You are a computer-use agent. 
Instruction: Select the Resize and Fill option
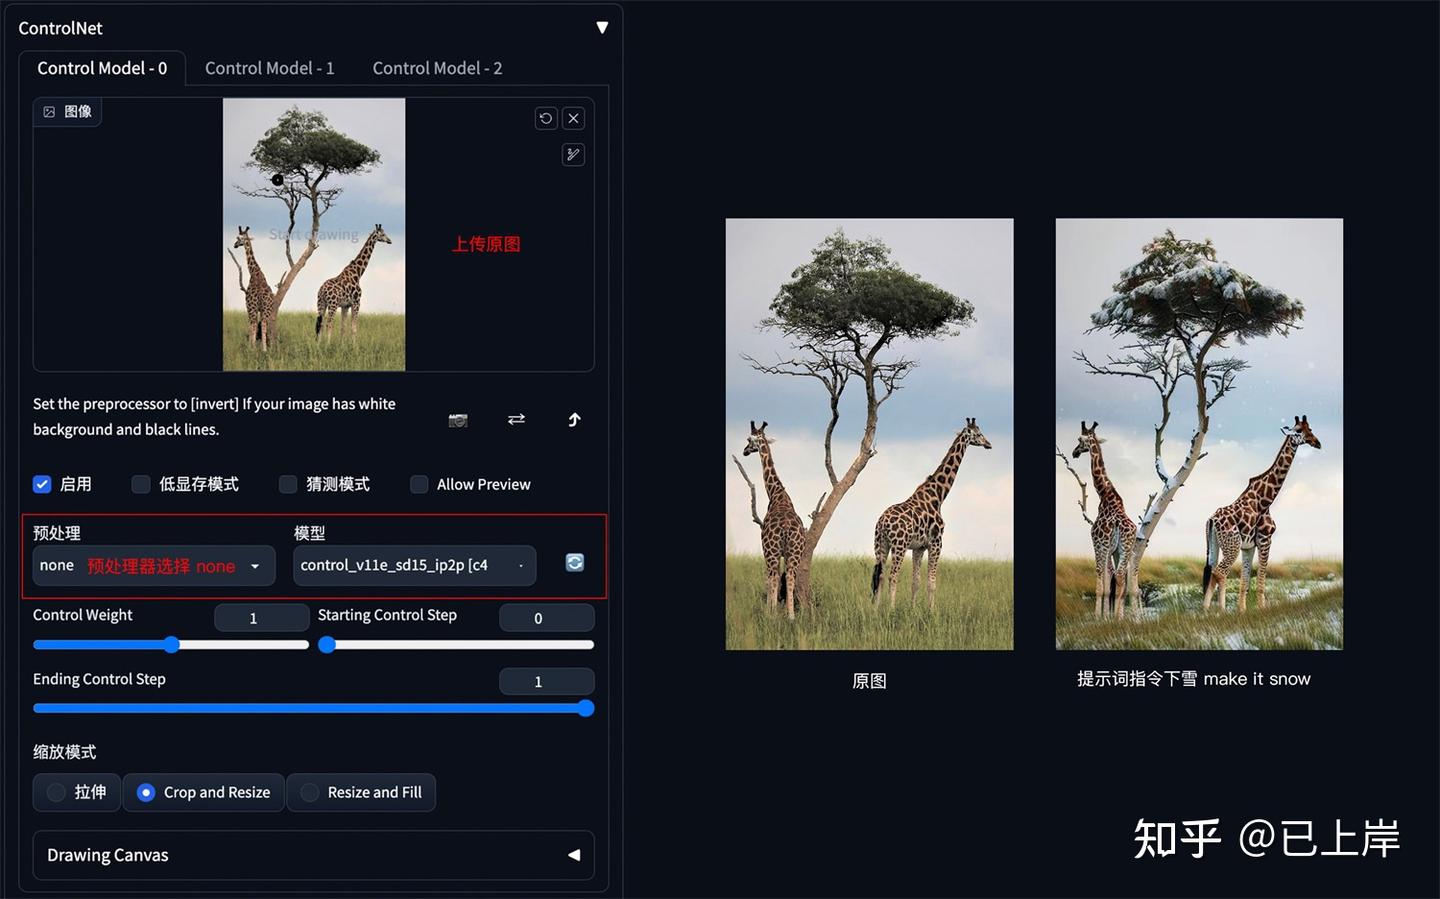[x=361, y=792]
